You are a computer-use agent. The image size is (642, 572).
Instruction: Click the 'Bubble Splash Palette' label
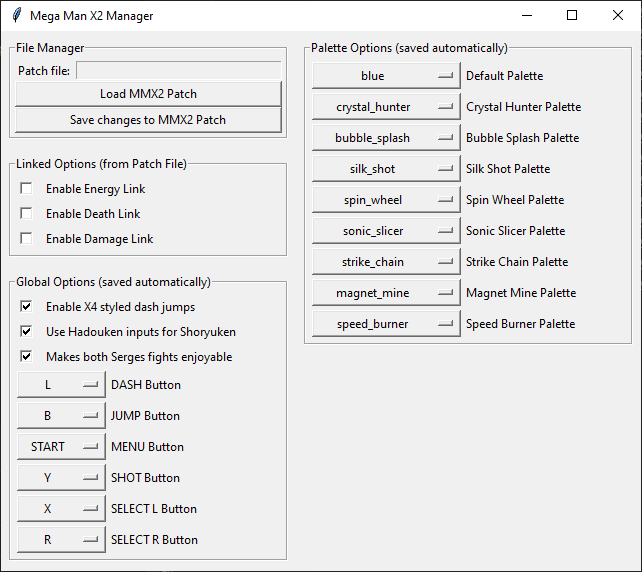click(x=522, y=138)
